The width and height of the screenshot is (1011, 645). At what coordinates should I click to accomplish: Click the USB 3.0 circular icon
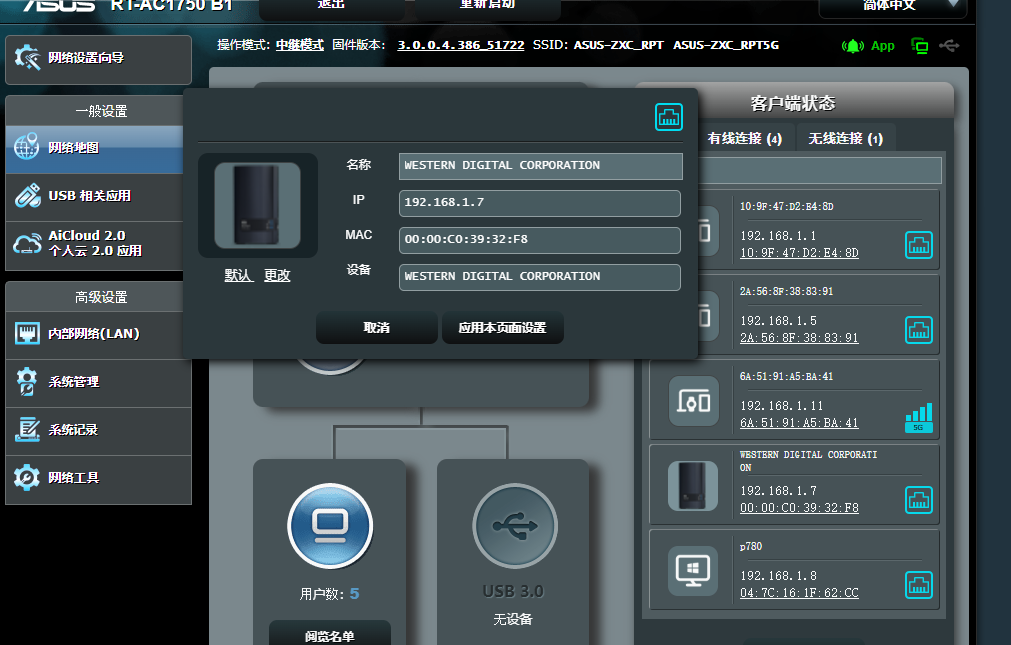point(515,526)
